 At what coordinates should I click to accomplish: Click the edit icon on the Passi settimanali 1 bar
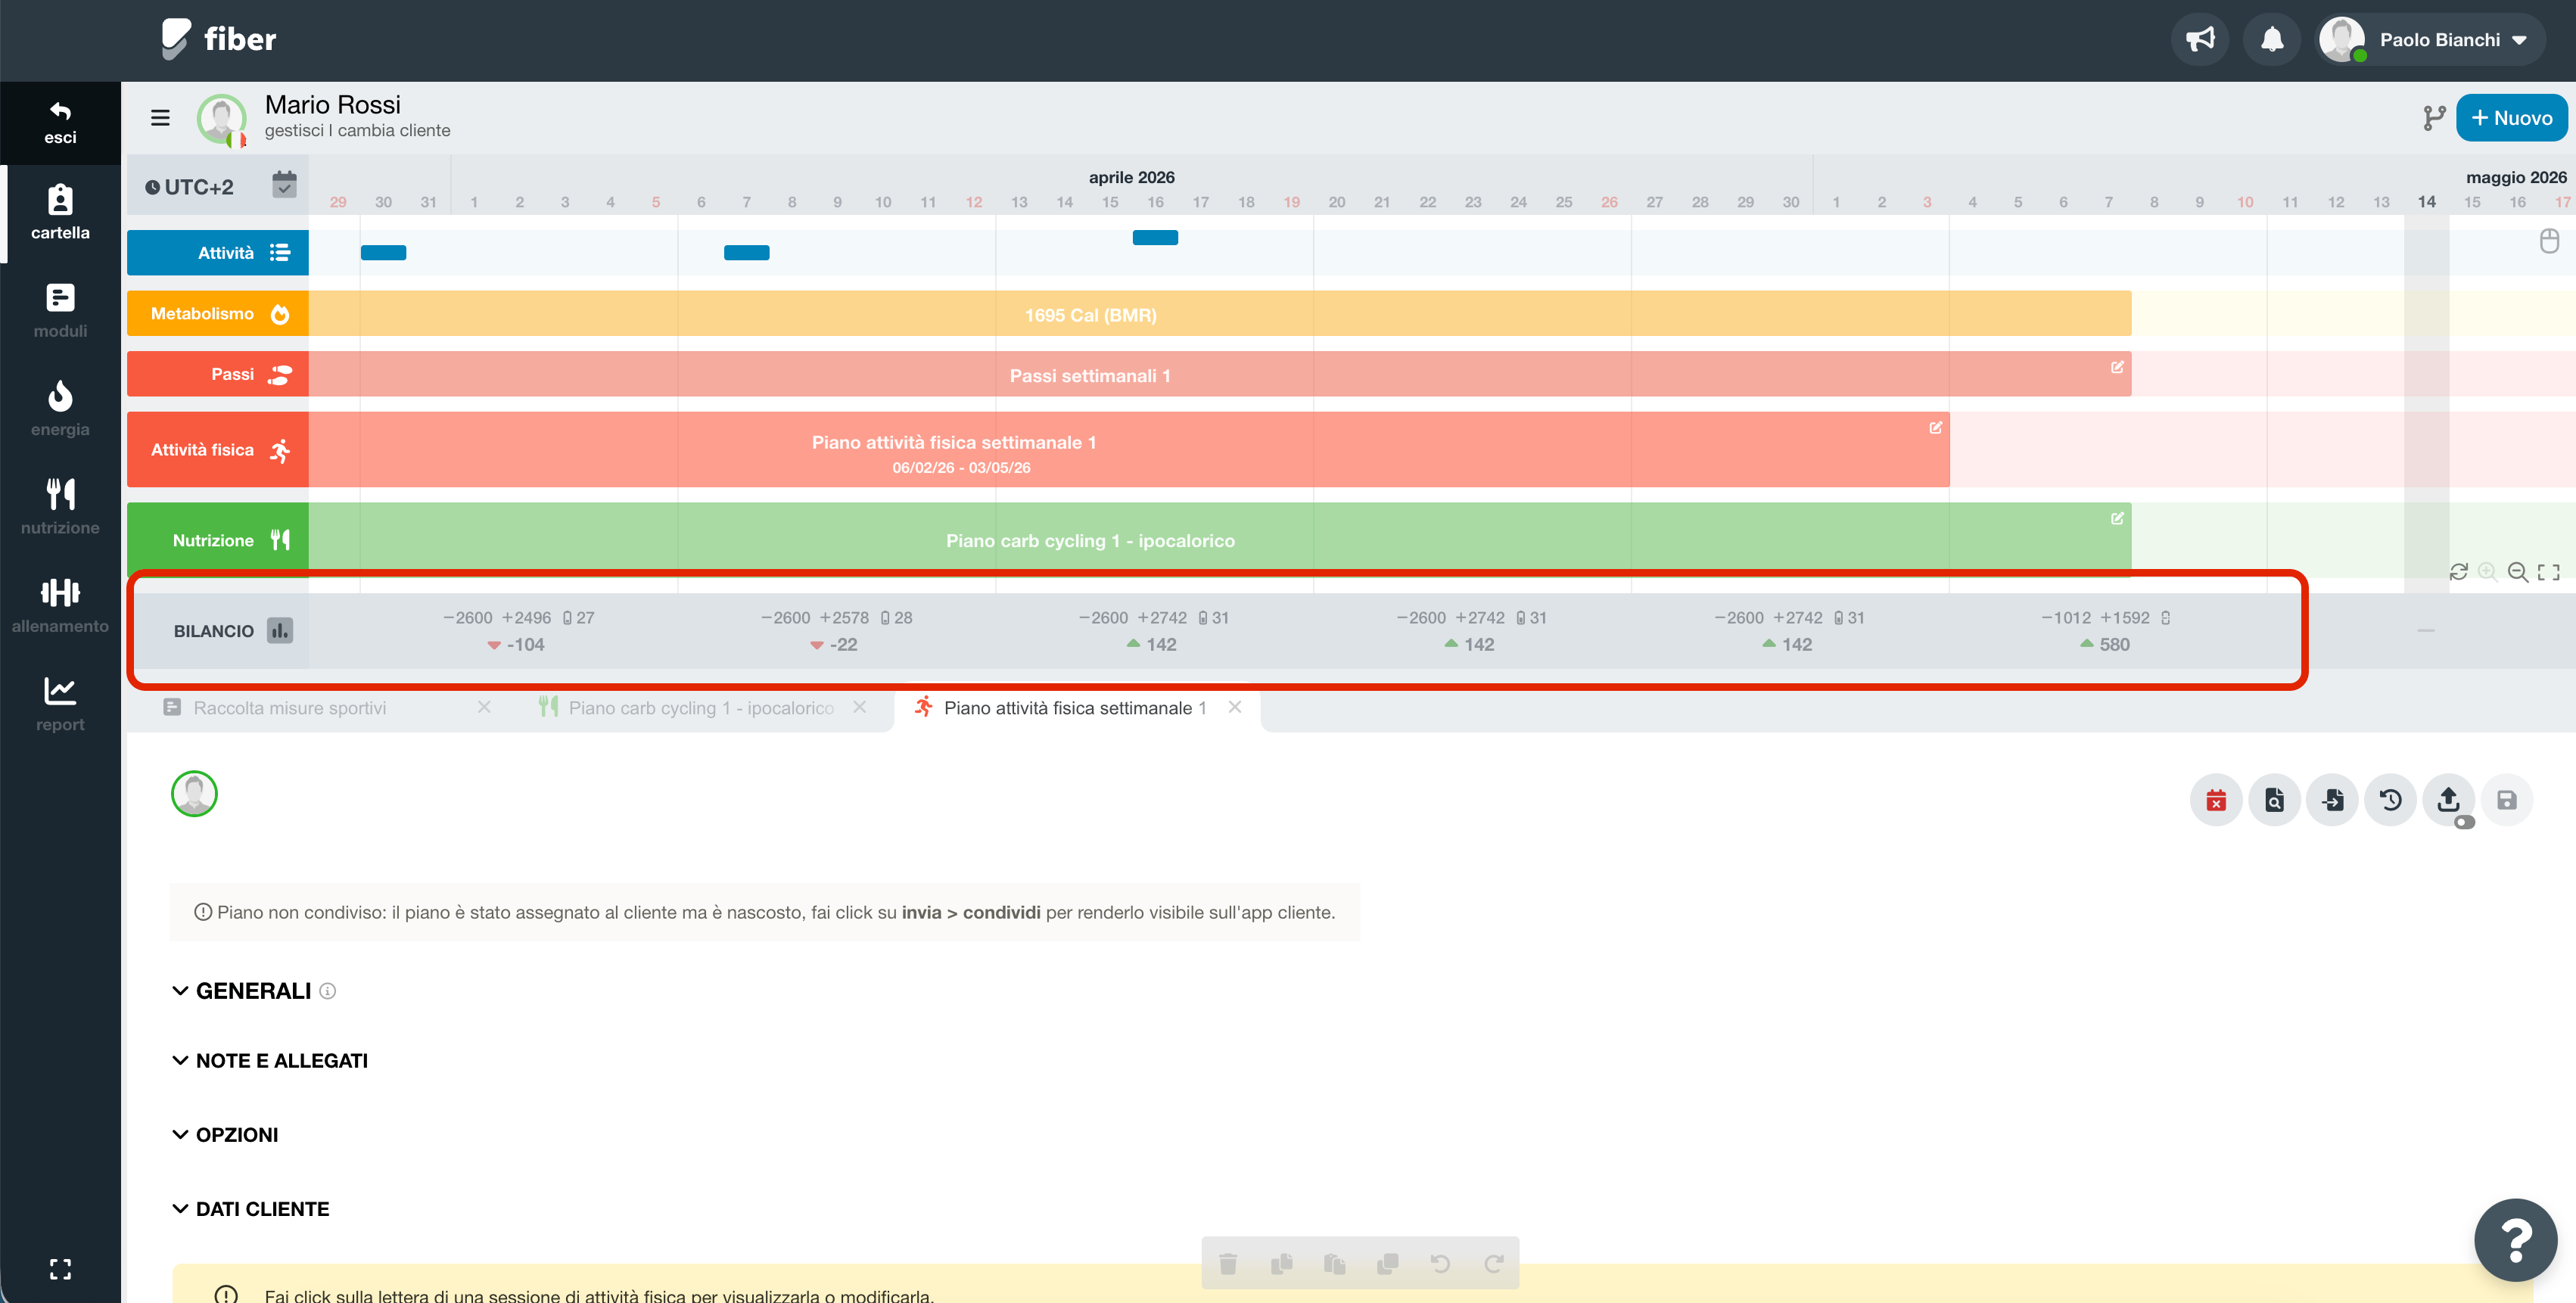(2116, 367)
